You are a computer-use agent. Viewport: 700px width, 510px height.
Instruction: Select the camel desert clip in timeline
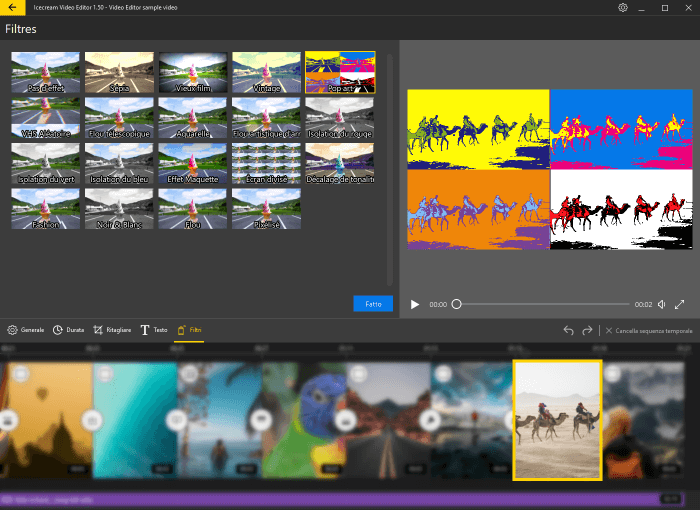coord(558,420)
